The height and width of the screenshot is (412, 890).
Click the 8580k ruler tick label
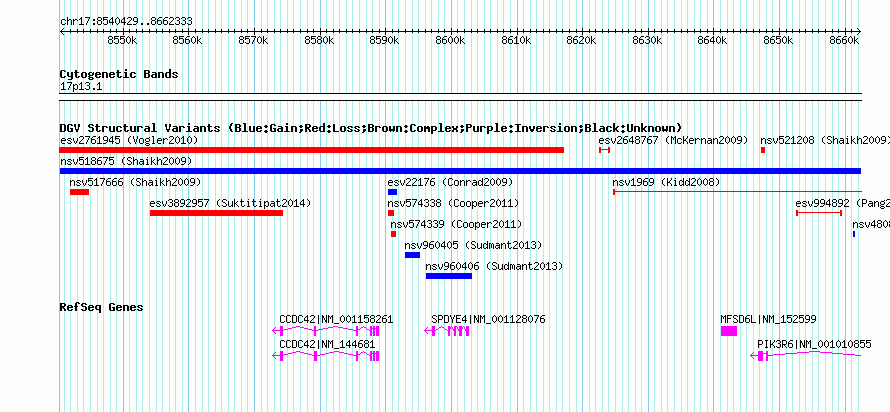coord(320,41)
